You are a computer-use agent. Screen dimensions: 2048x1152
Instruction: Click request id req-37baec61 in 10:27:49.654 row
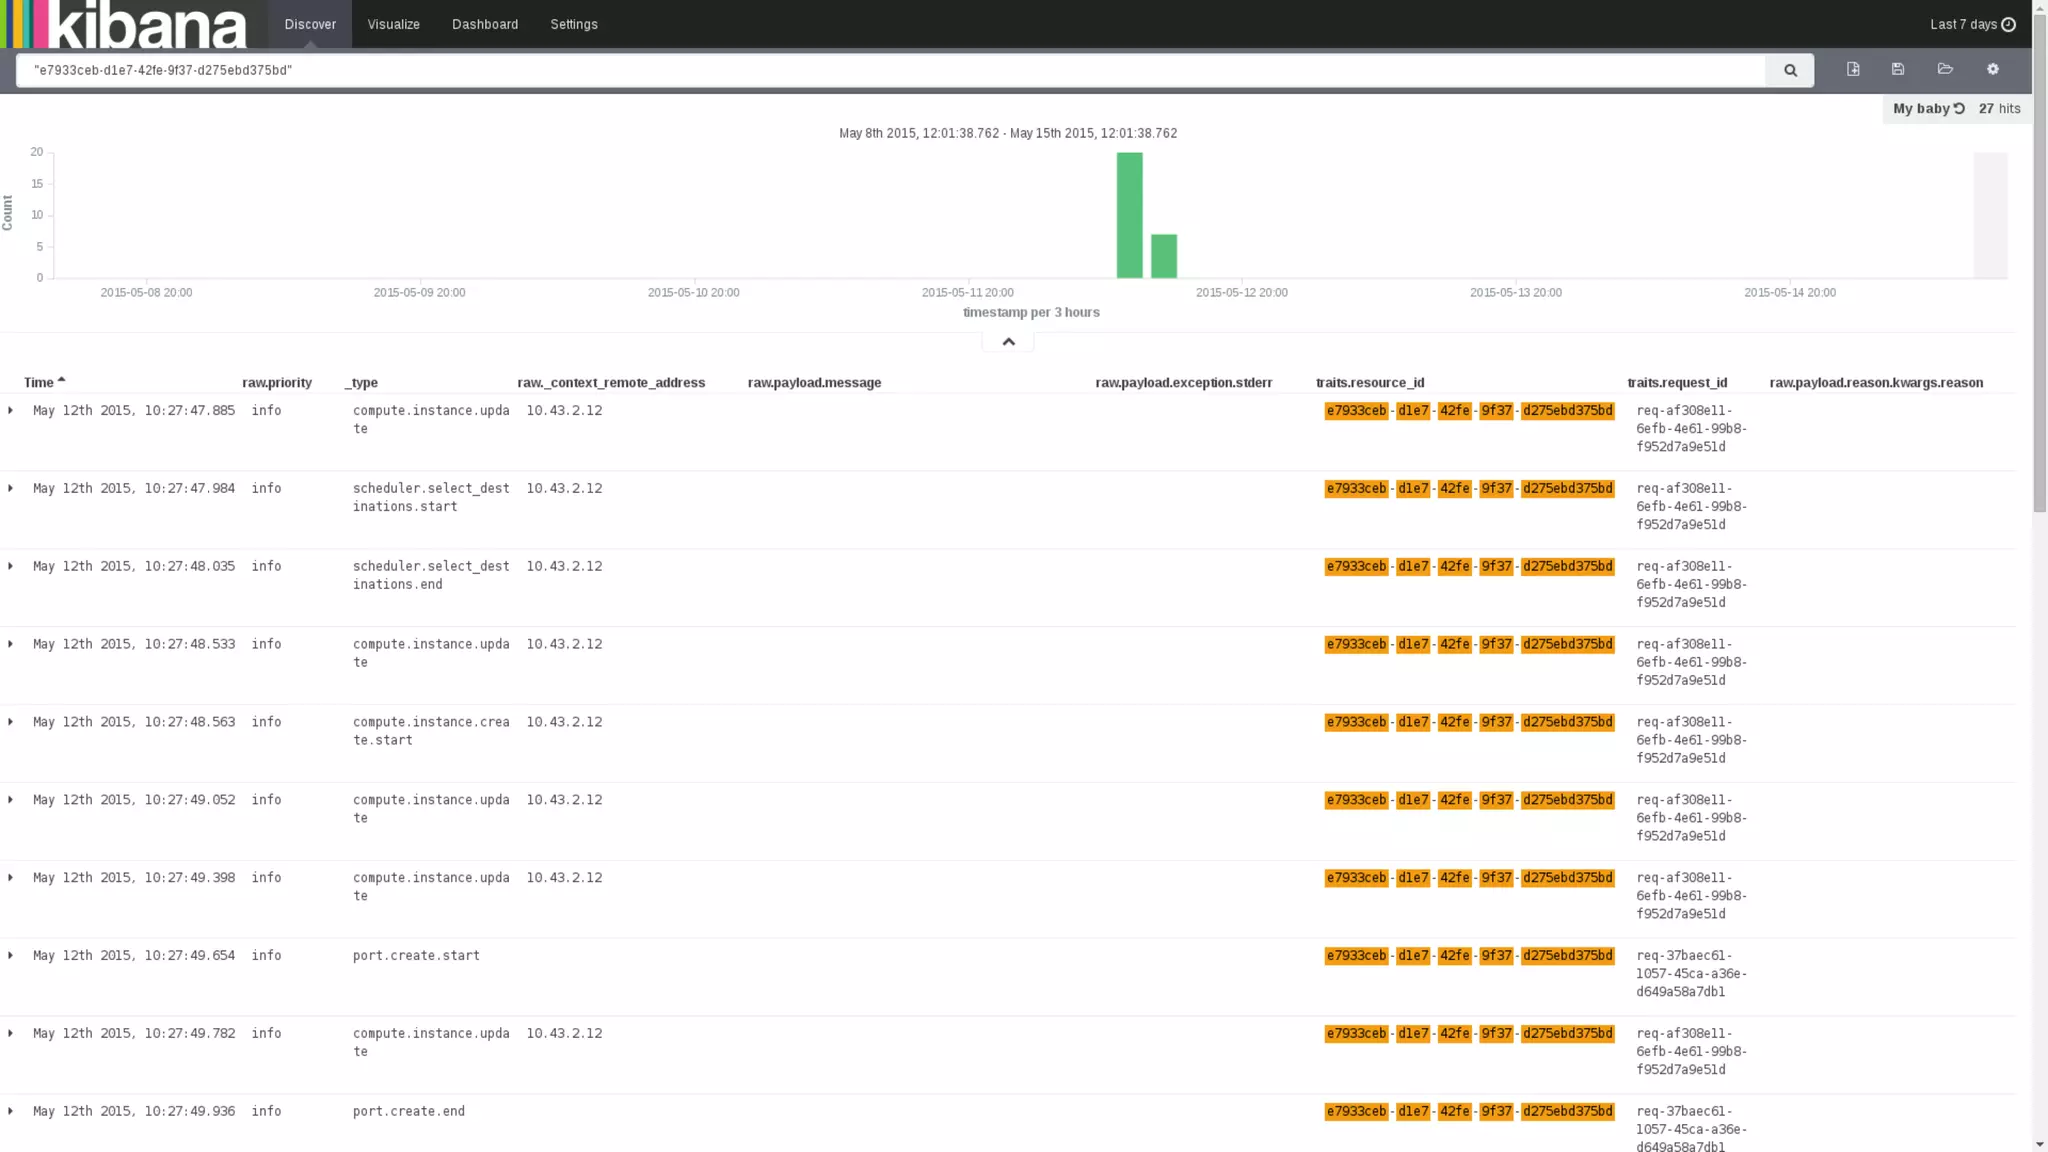pyautogui.click(x=1692, y=974)
